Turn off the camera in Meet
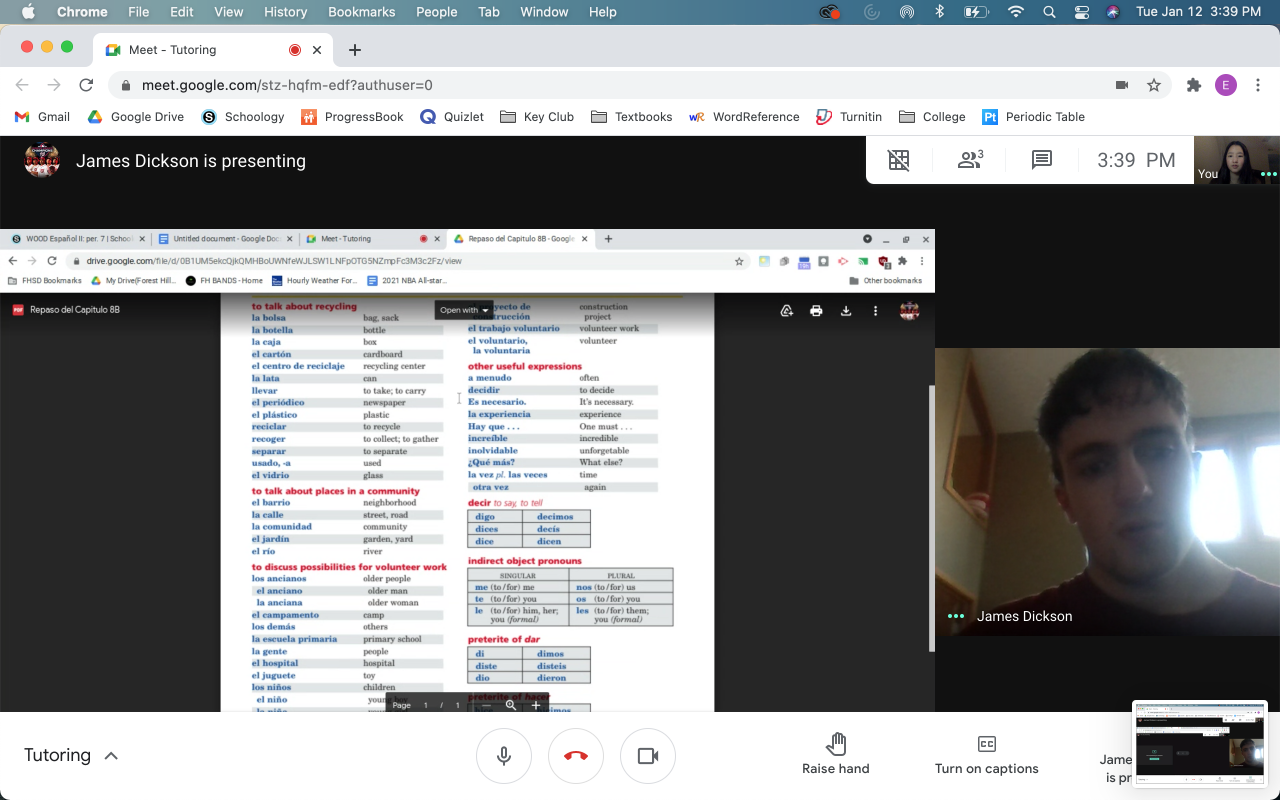The height and width of the screenshot is (800, 1280). click(648, 756)
